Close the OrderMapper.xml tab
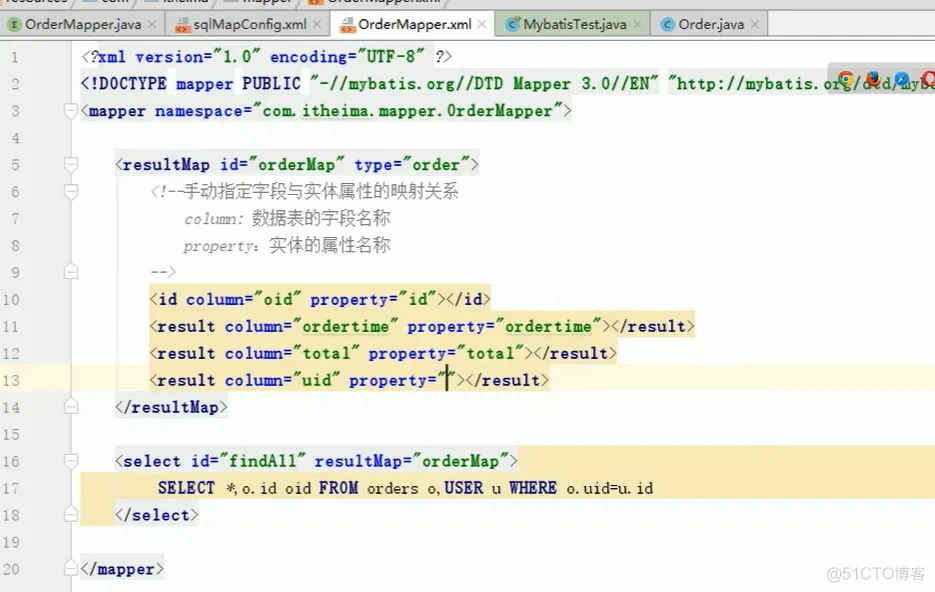The width and height of the screenshot is (935, 592). pos(482,24)
